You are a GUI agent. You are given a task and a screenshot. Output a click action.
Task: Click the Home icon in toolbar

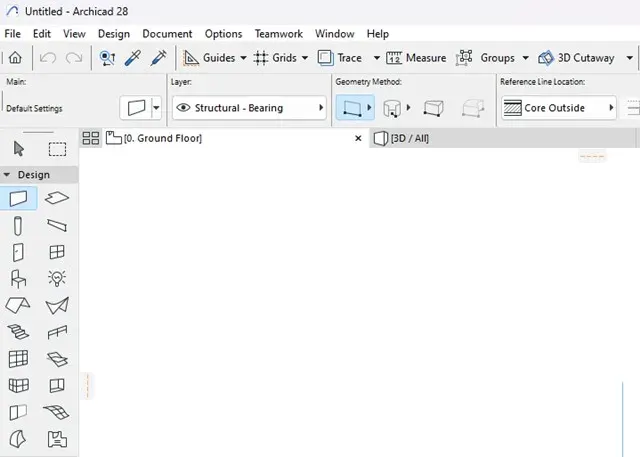click(15, 58)
